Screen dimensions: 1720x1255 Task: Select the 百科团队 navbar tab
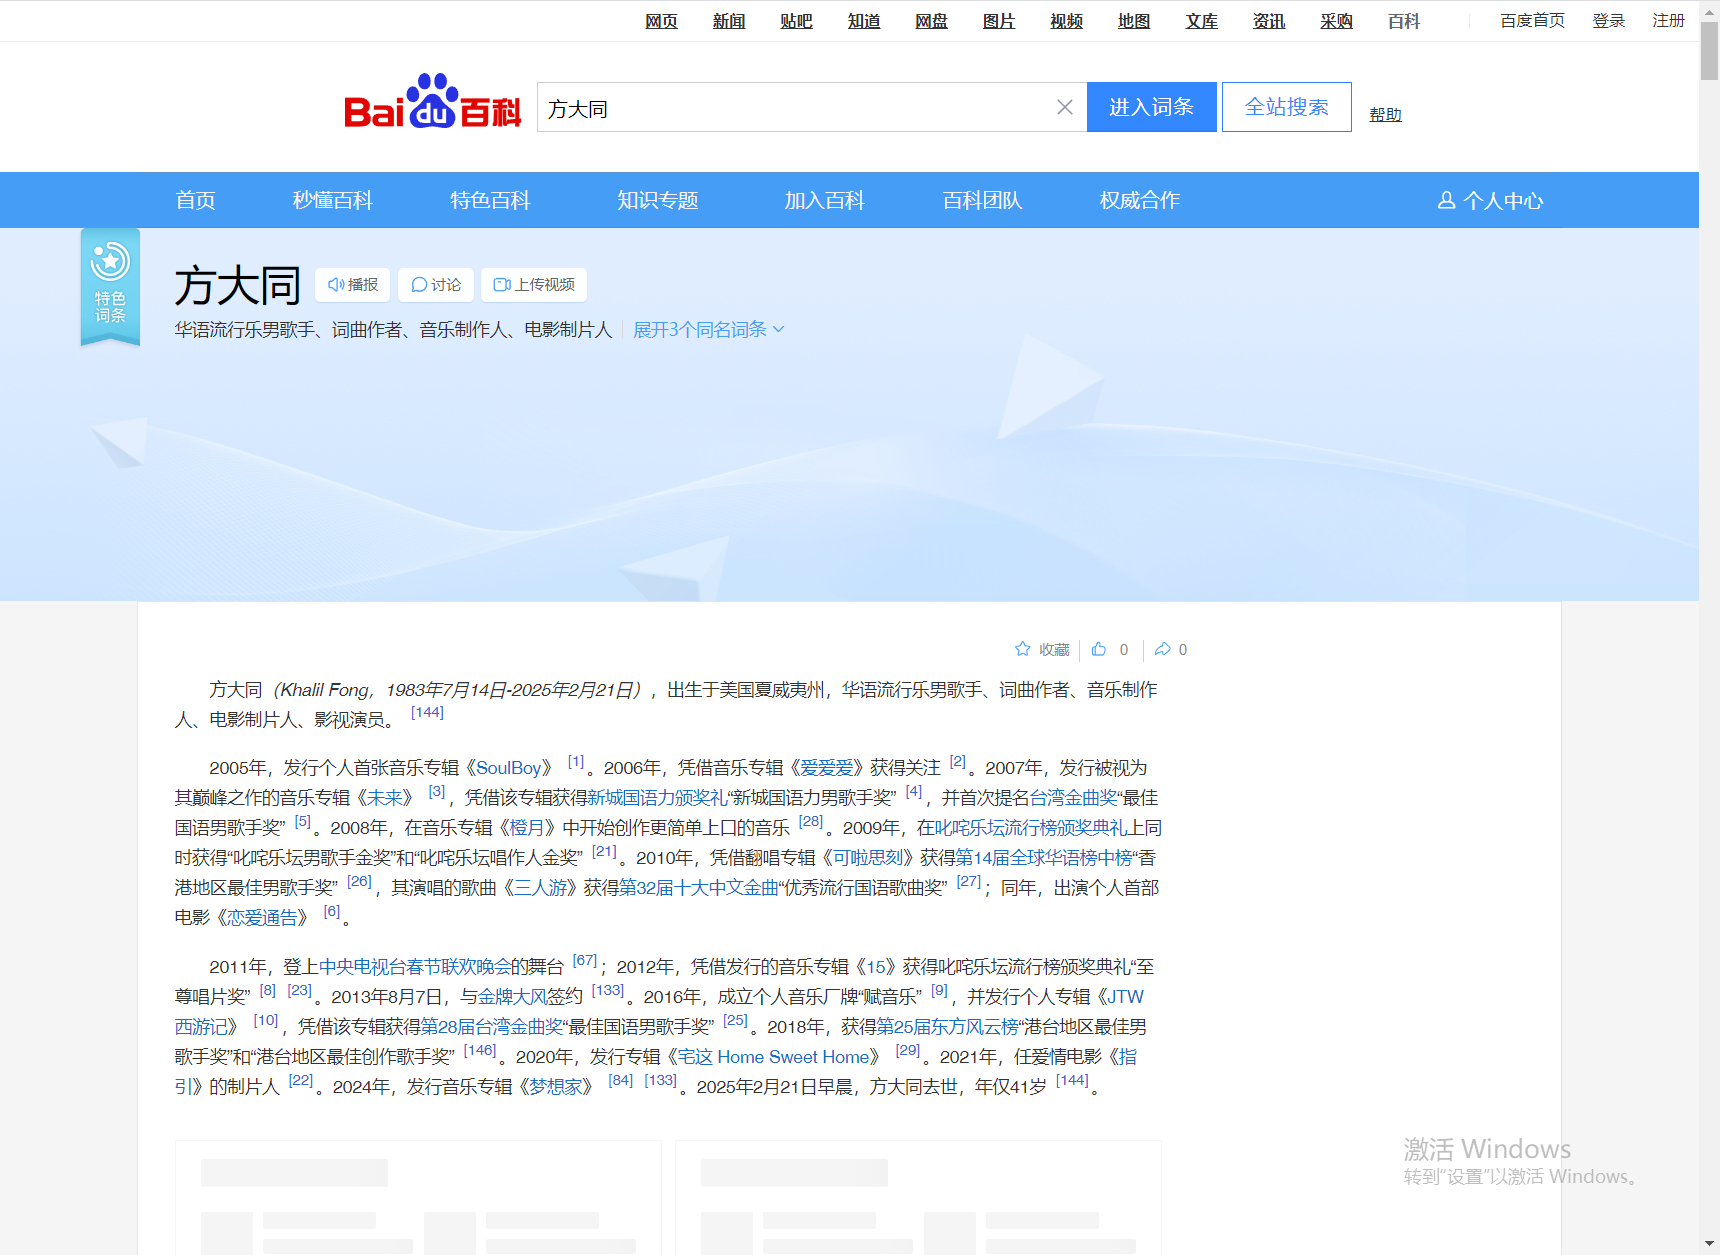tap(983, 200)
